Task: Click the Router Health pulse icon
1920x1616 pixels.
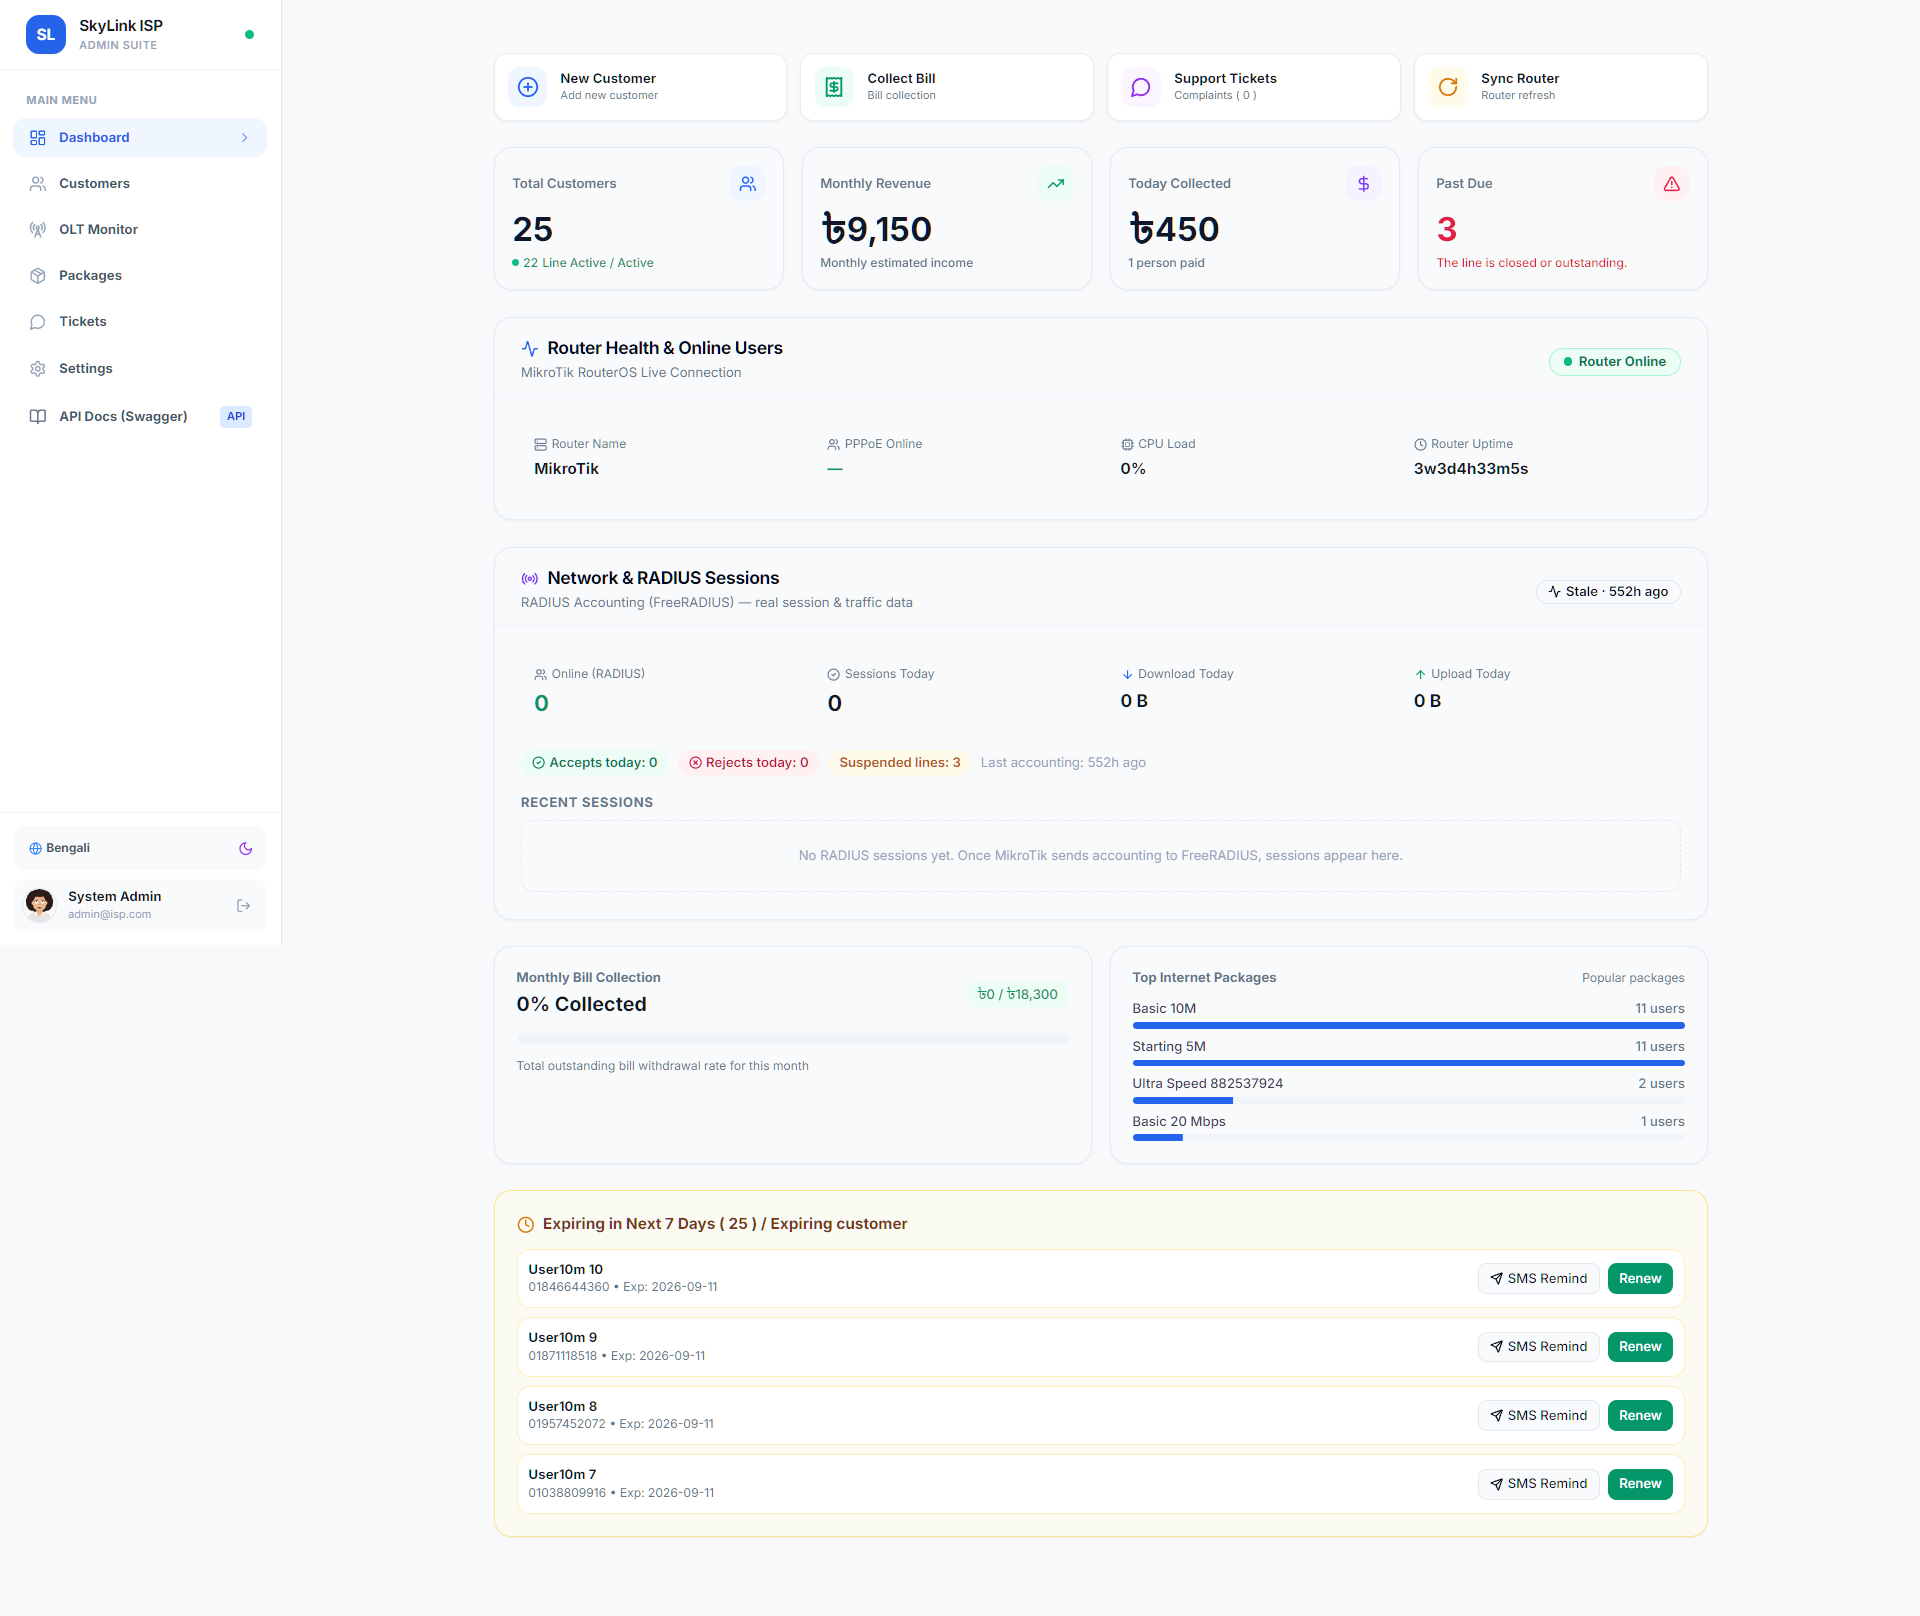Action: pyautogui.click(x=530, y=349)
